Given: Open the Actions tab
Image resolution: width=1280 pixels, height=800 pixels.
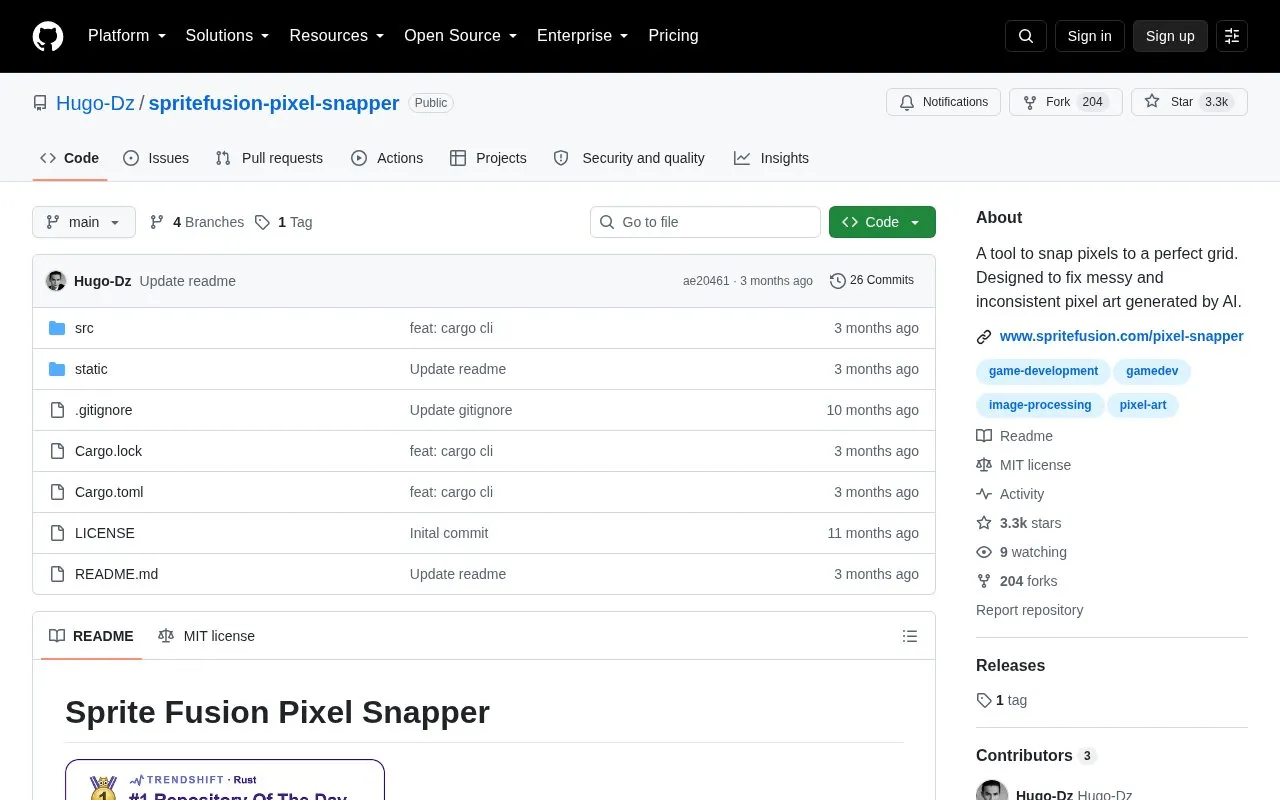Looking at the screenshot, I should click(387, 158).
